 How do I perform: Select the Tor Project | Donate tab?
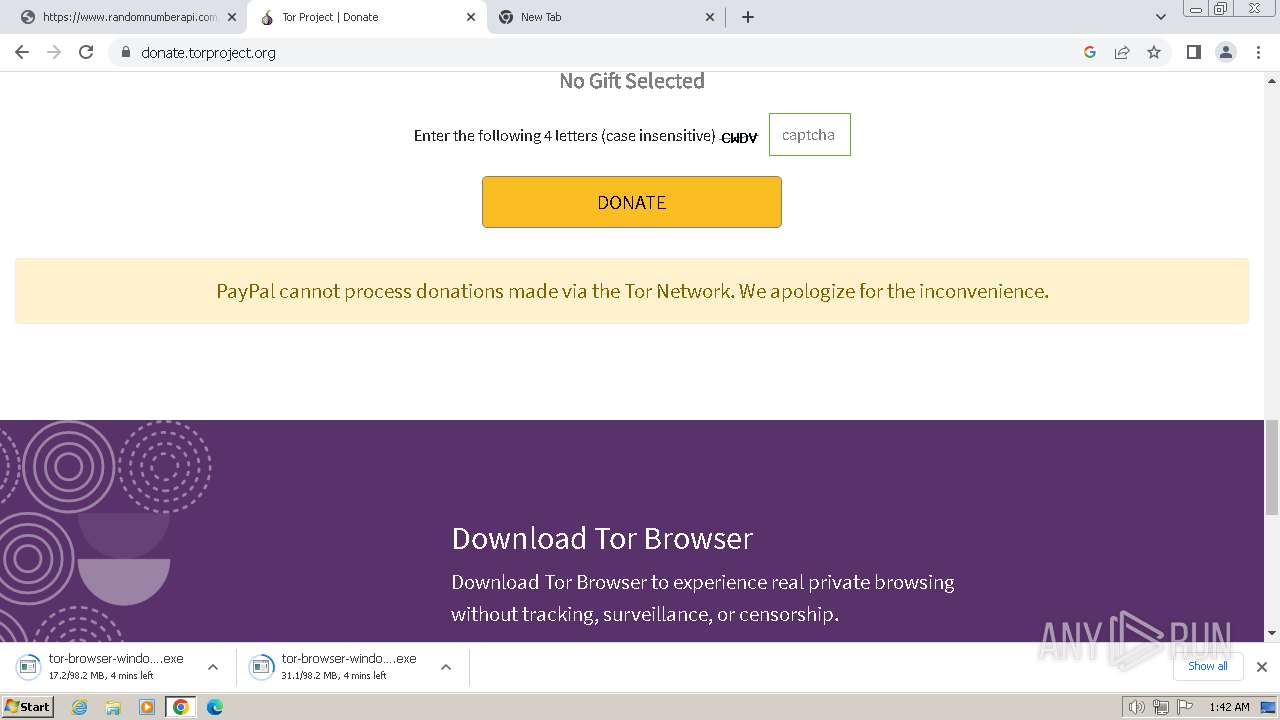tap(366, 17)
